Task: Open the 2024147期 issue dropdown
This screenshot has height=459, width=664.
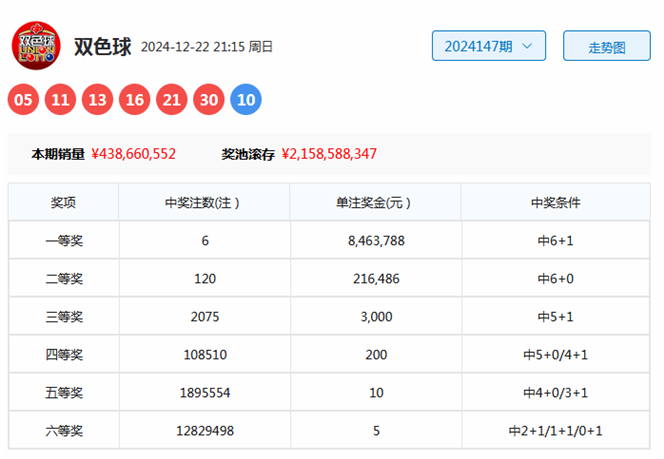Action: click(488, 46)
